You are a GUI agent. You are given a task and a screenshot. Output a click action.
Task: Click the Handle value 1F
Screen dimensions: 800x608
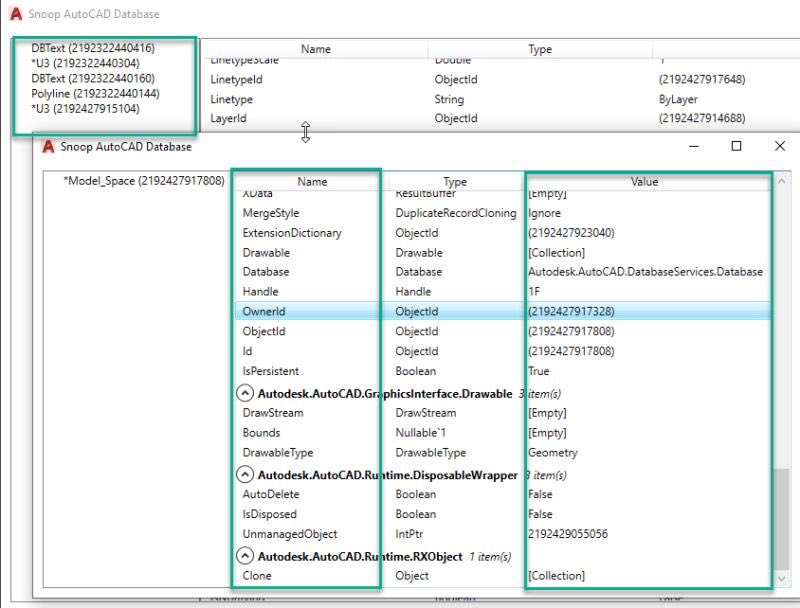pos(534,292)
